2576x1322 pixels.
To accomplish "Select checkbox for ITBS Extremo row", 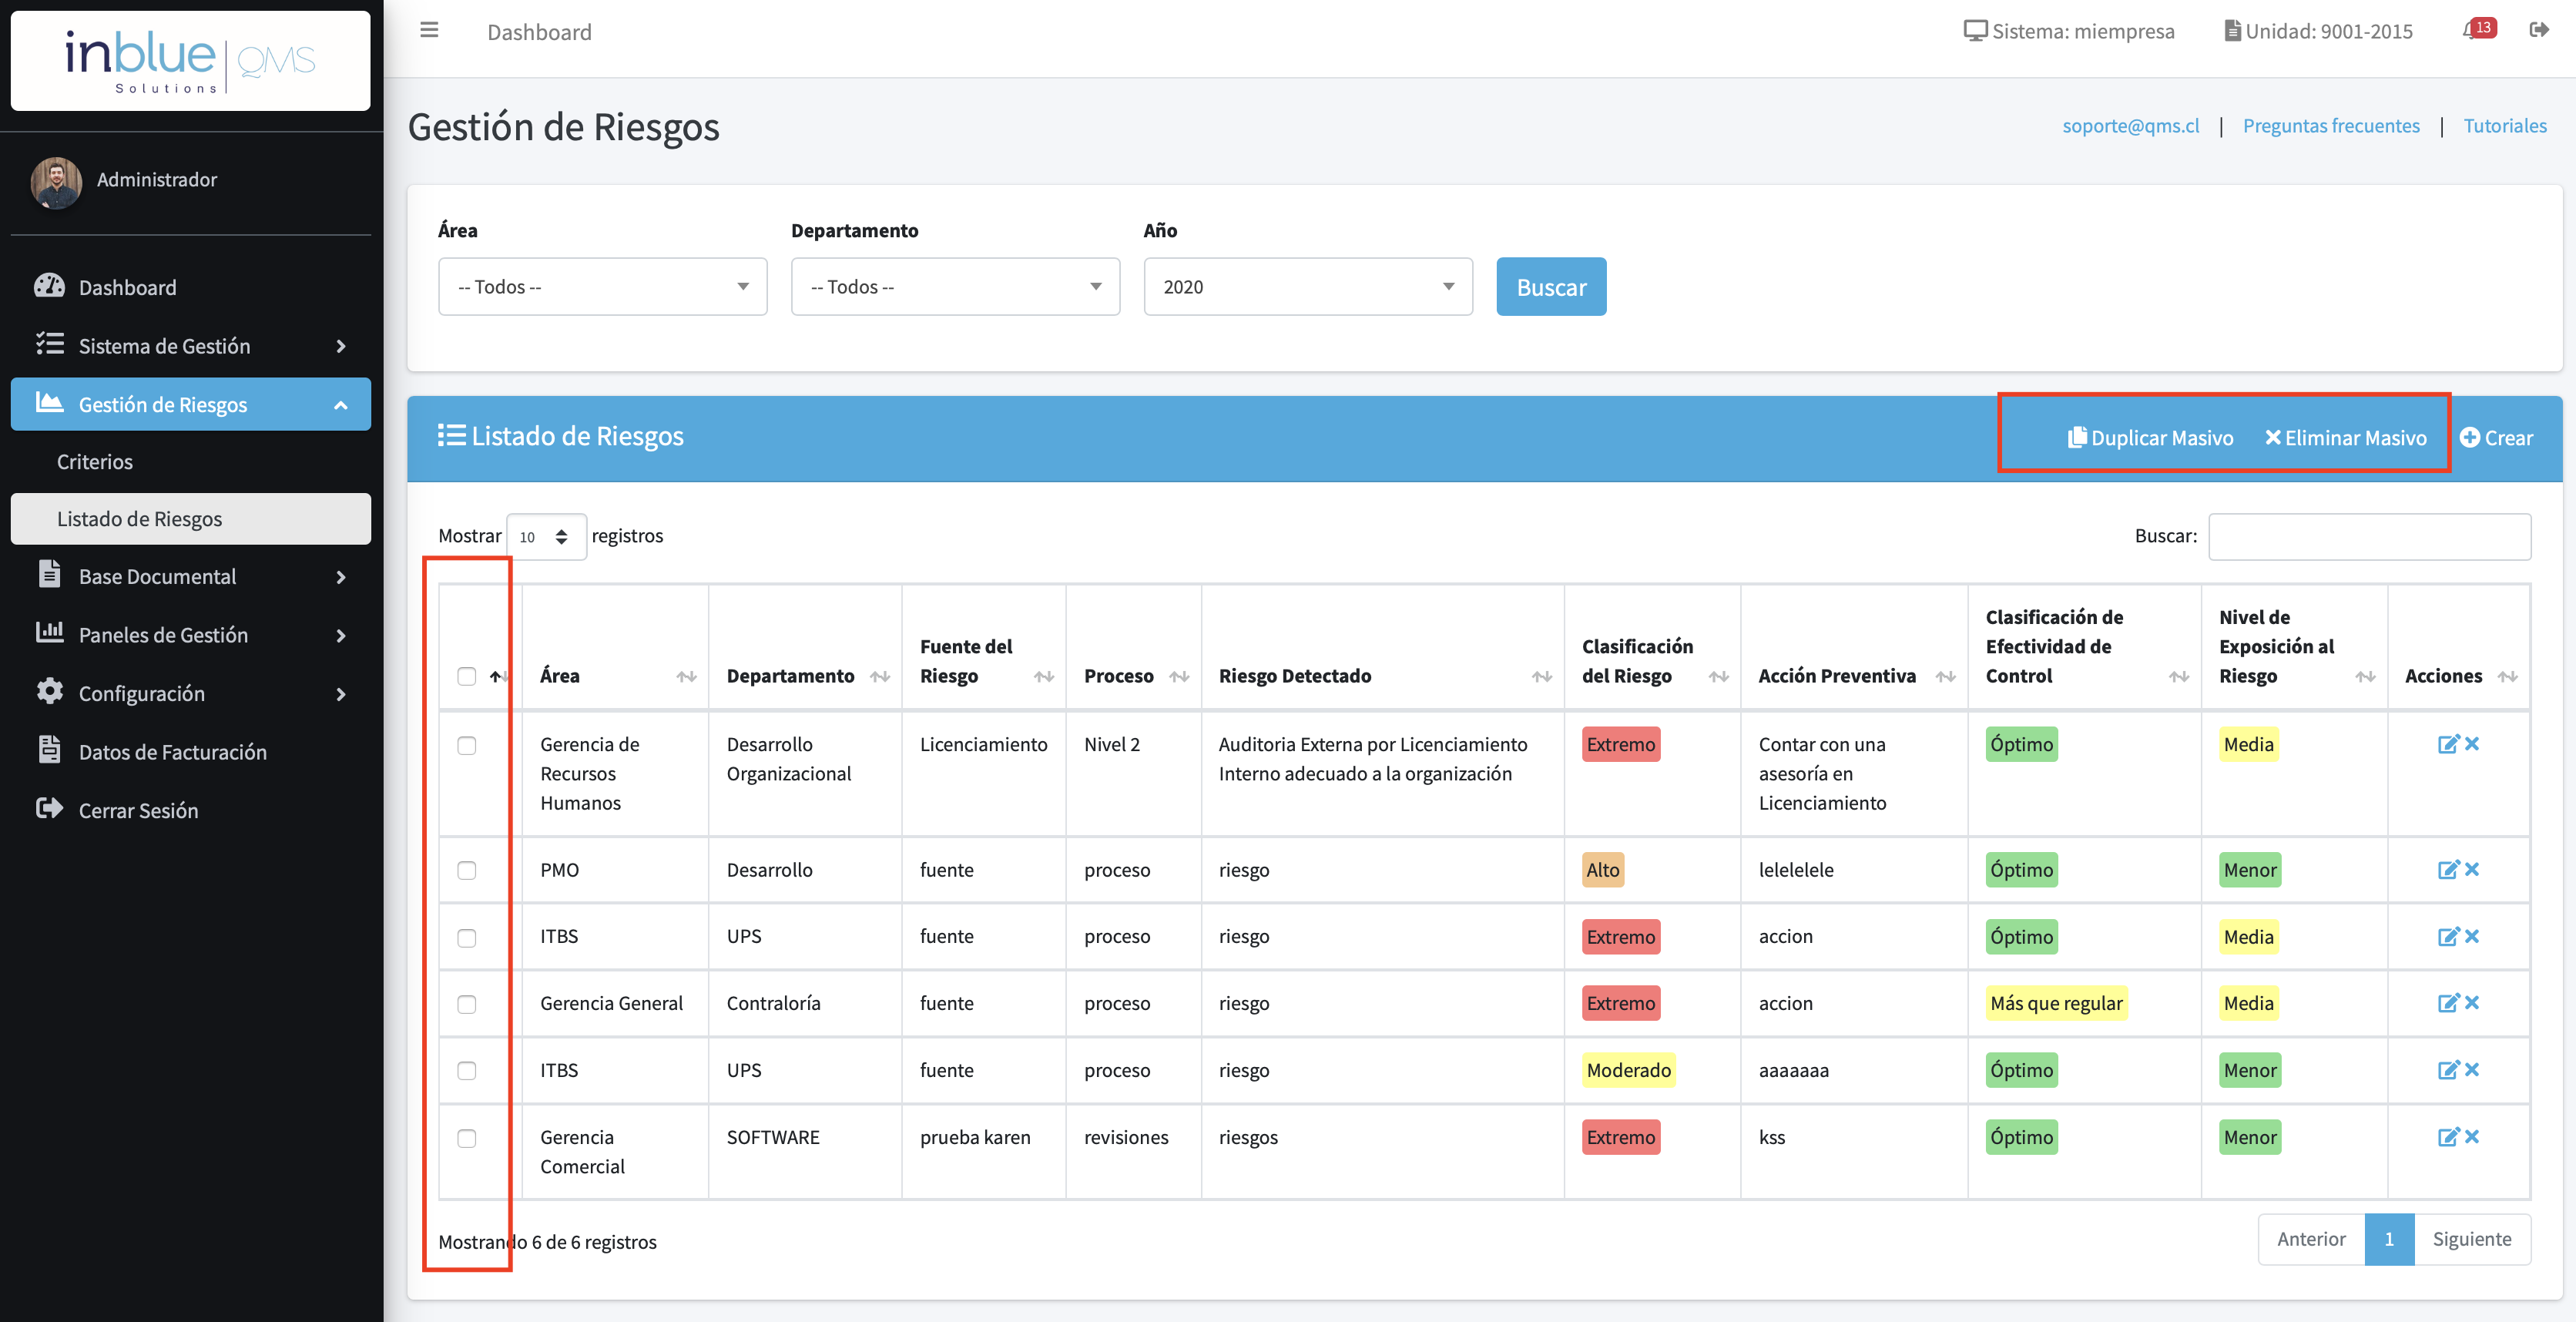I will point(467,937).
